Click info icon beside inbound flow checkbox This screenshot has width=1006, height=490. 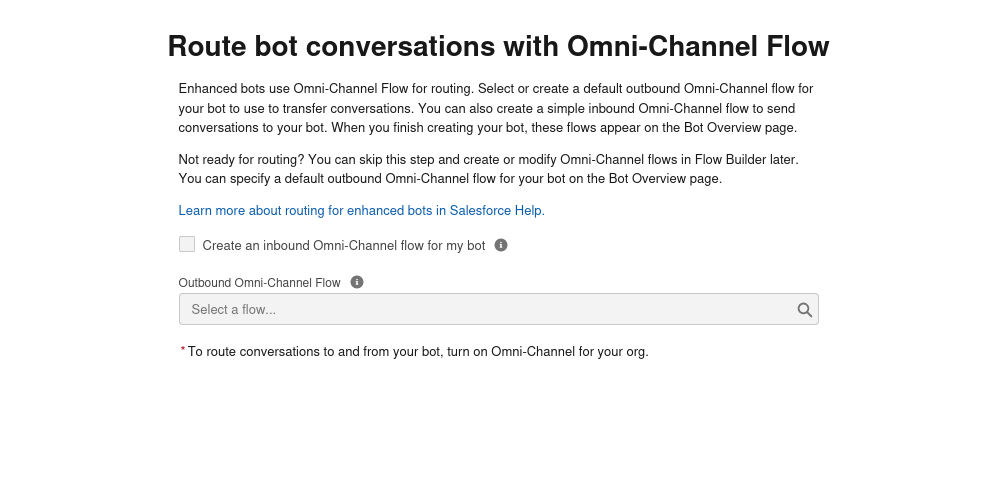(501, 245)
